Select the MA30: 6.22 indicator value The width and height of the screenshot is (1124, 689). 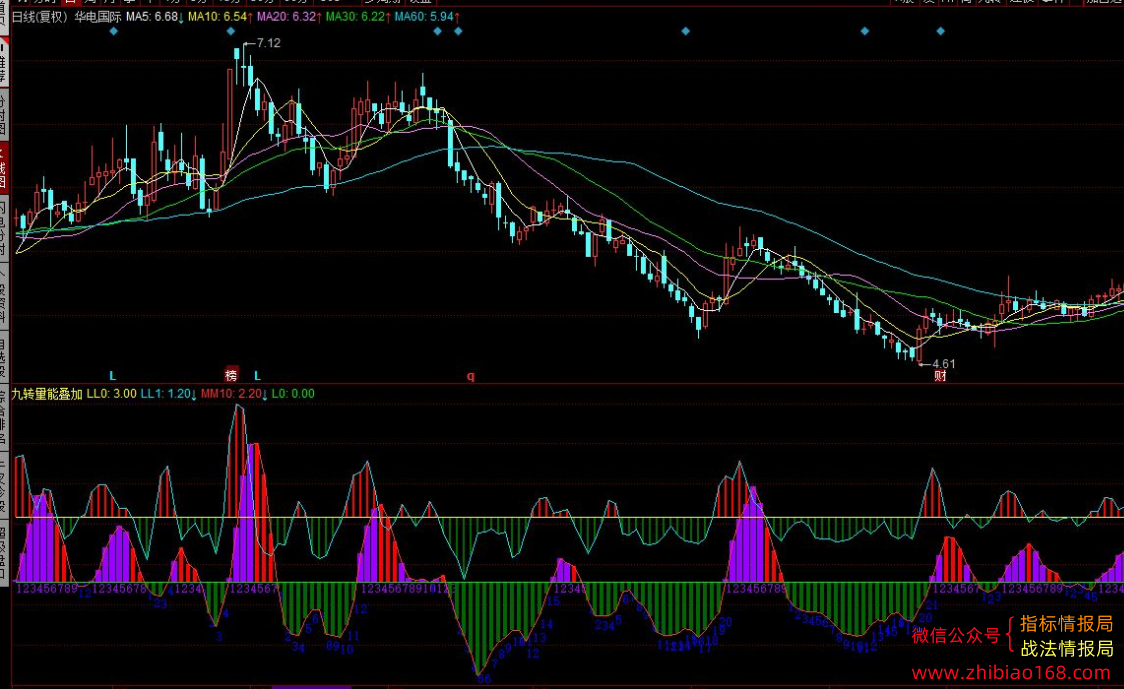(x=358, y=16)
